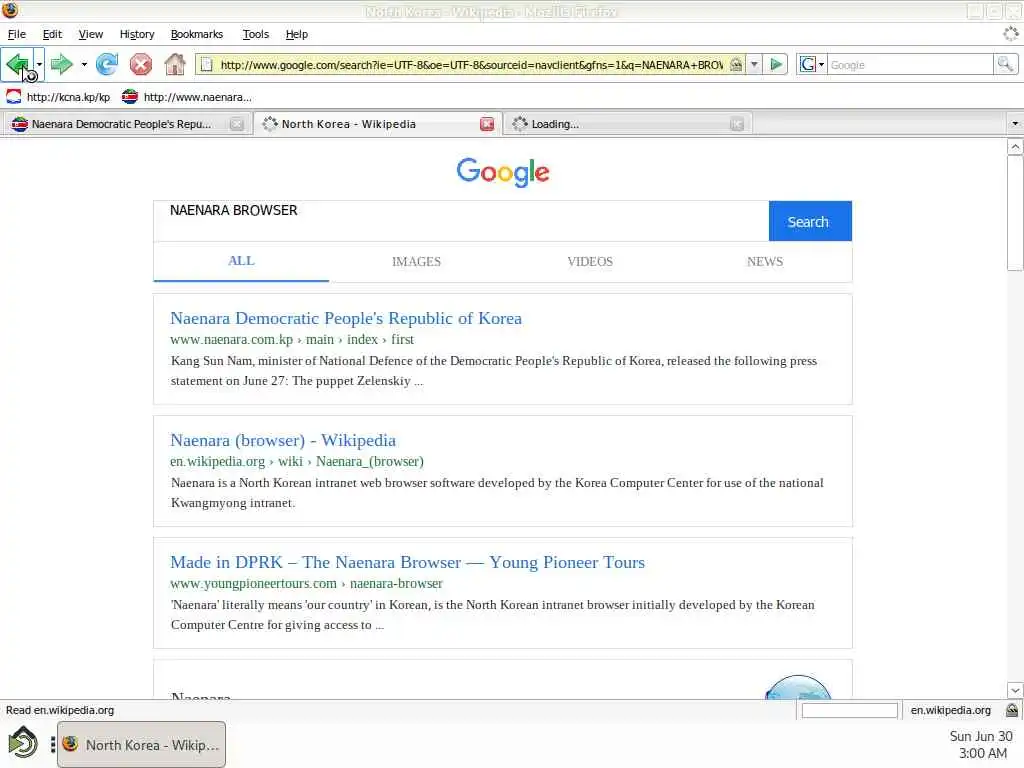
Task: Click the status bar progress field
Action: pos(849,711)
